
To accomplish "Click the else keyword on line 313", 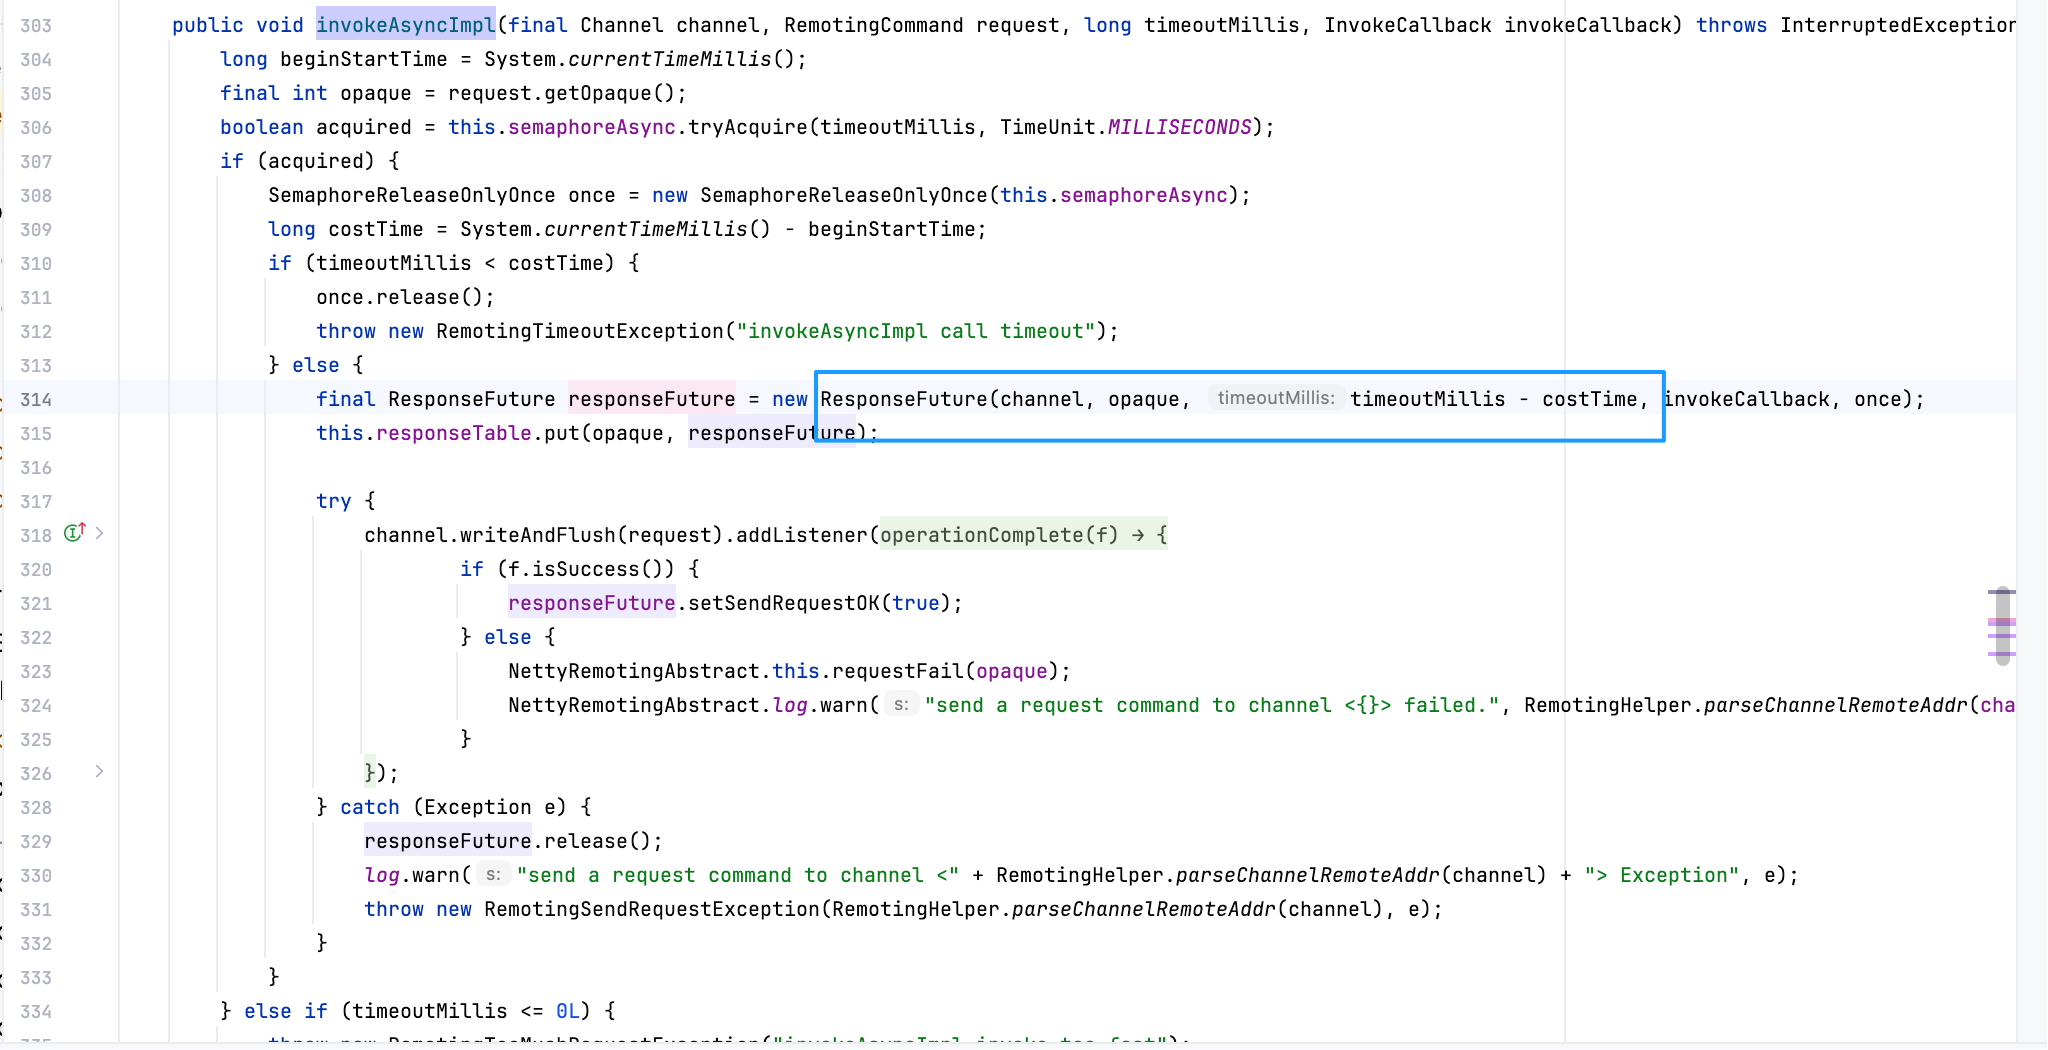I will 316,365.
